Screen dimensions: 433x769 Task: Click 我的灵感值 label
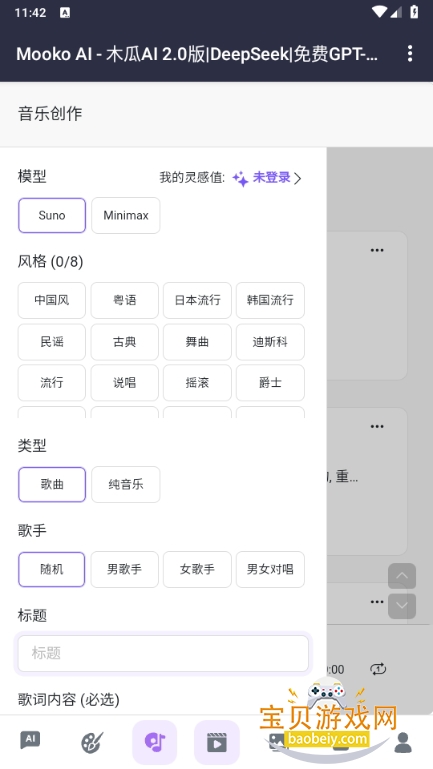point(192,178)
